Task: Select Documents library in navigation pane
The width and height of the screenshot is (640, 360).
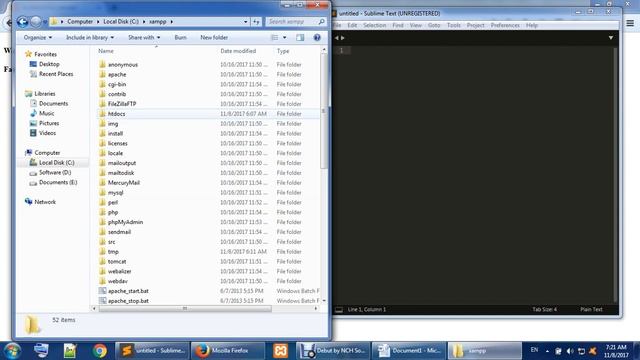Action: pos(49,104)
